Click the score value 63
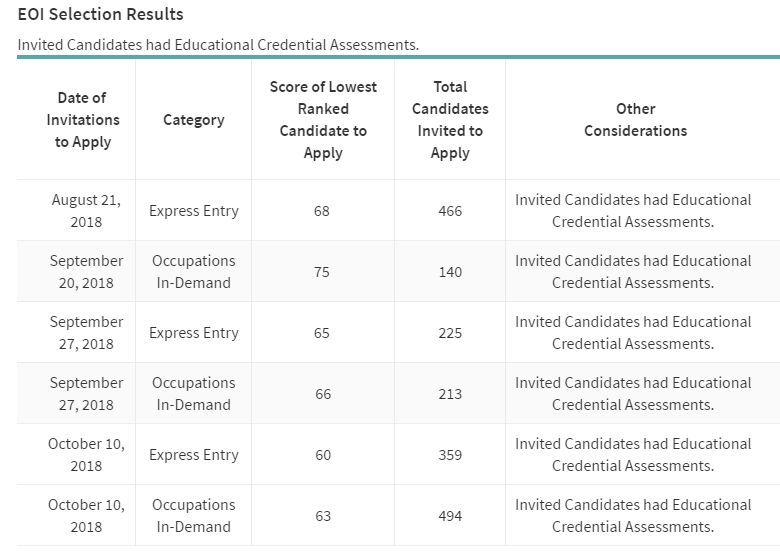Viewport: 780px width, 551px height. point(322,516)
